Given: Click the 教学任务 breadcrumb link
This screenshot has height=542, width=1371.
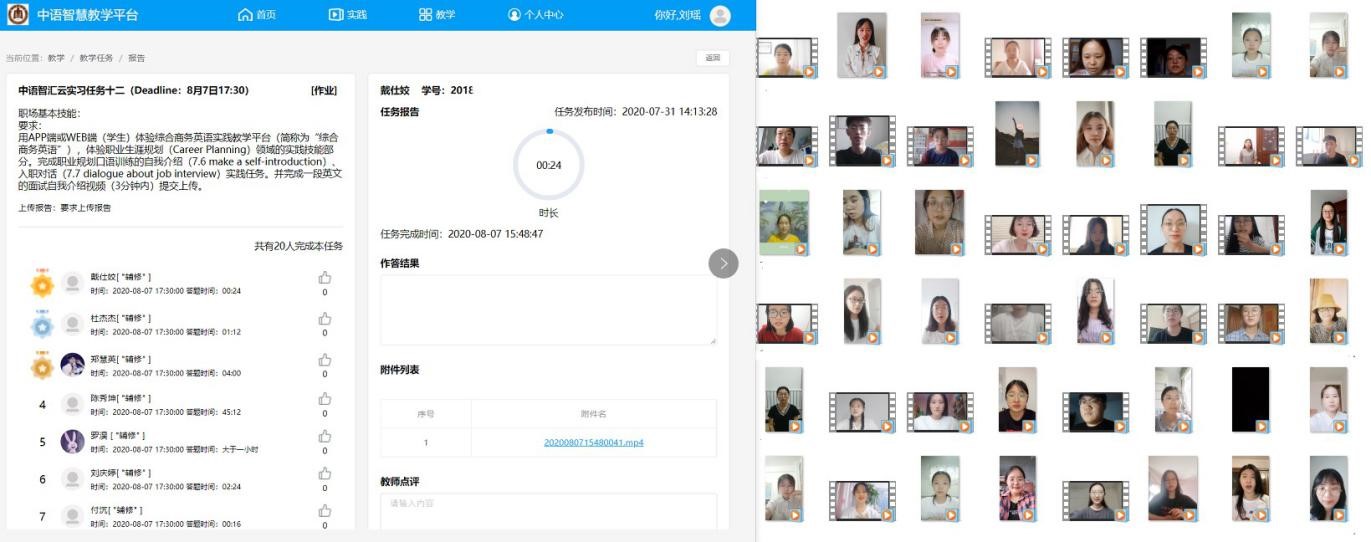Looking at the screenshot, I should point(96,58).
